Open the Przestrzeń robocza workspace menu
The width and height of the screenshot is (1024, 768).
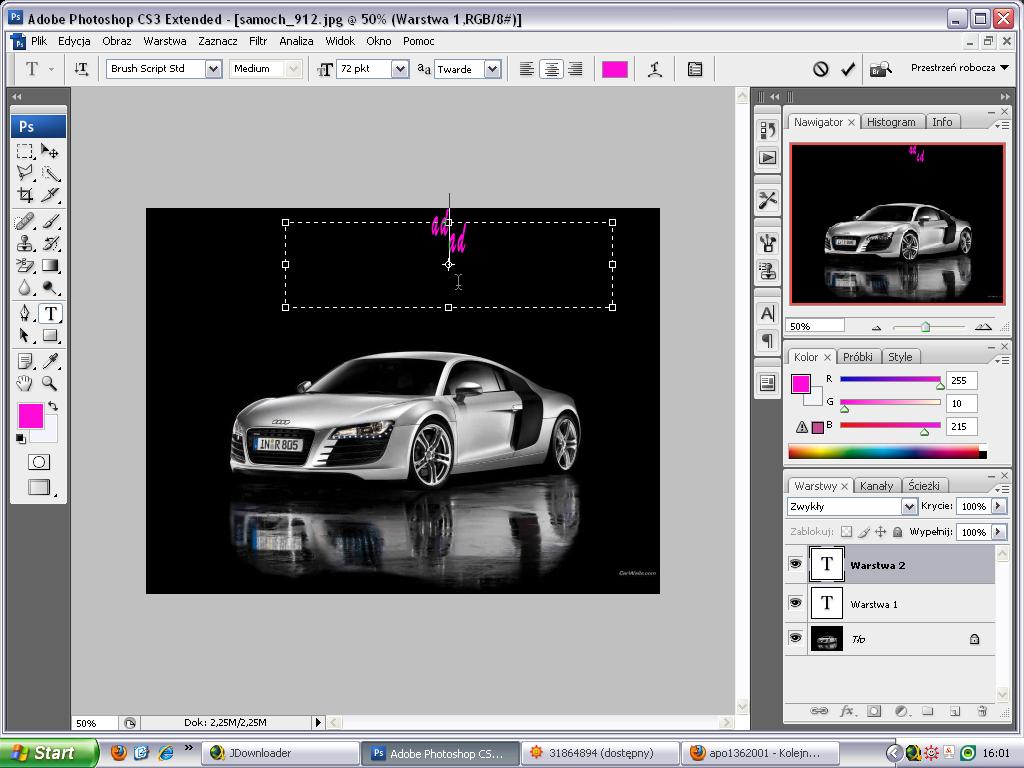pyautogui.click(x=959, y=68)
